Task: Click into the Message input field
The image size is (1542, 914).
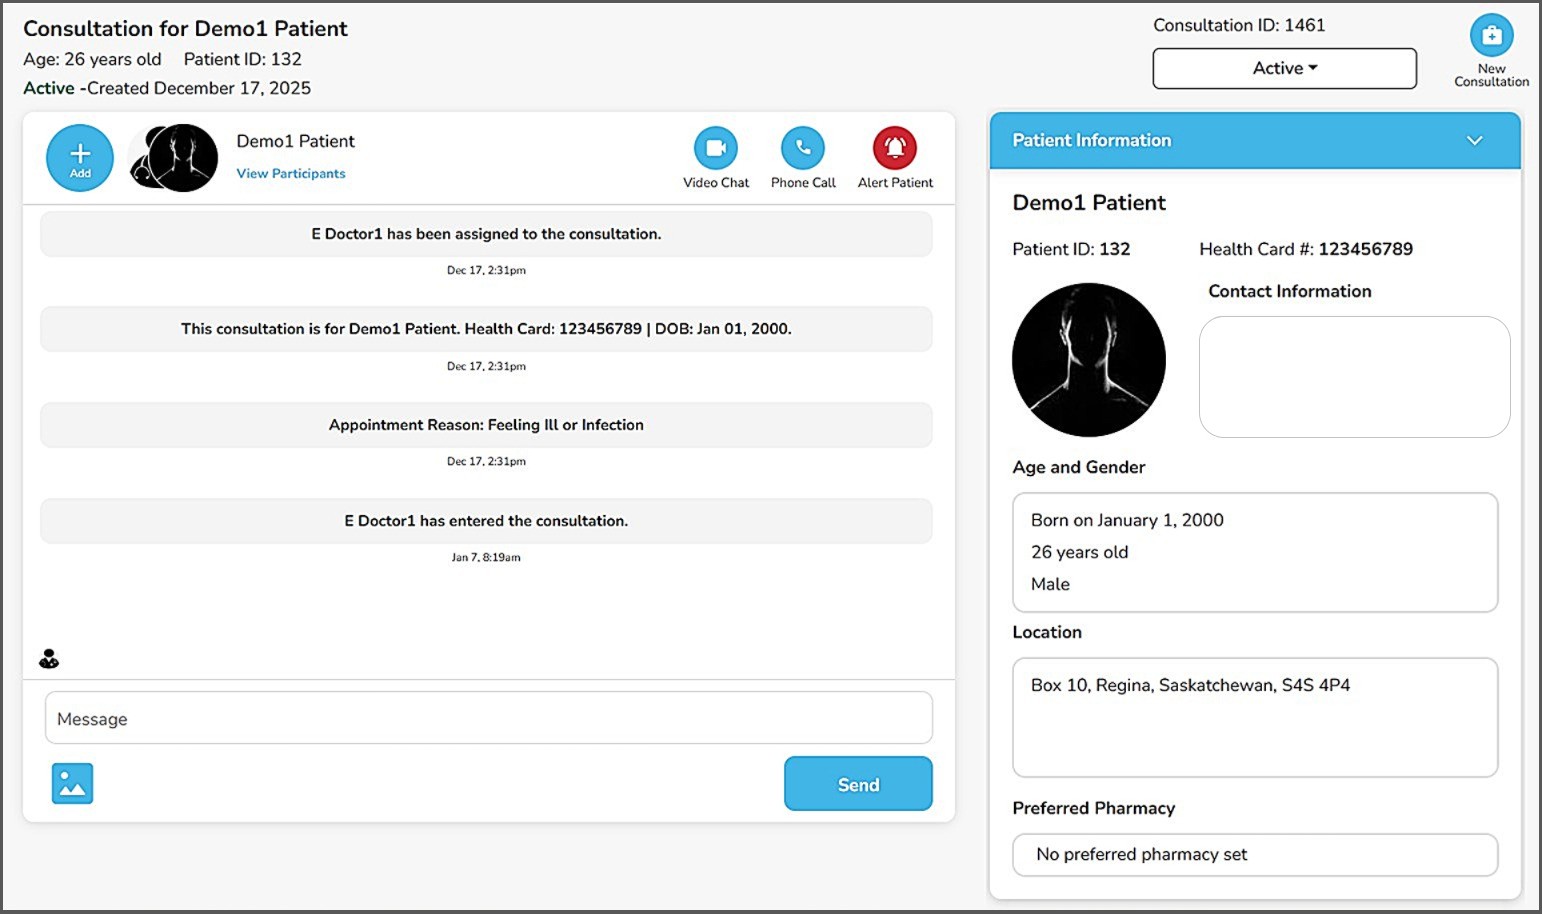Action: [488, 718]
